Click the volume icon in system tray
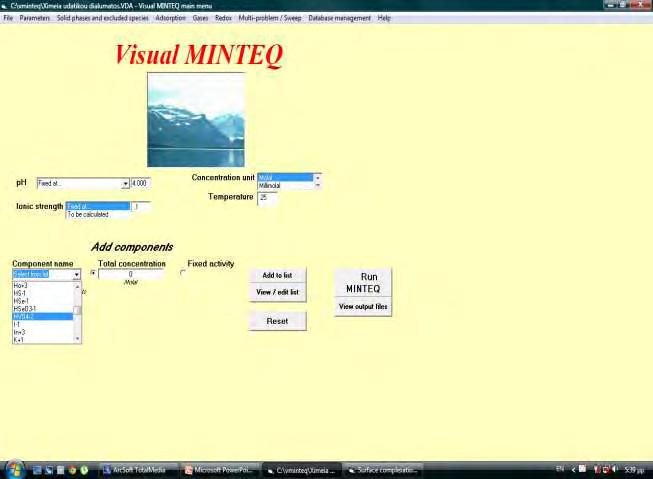The image size is (653, 479). click(x=615, y=470)
